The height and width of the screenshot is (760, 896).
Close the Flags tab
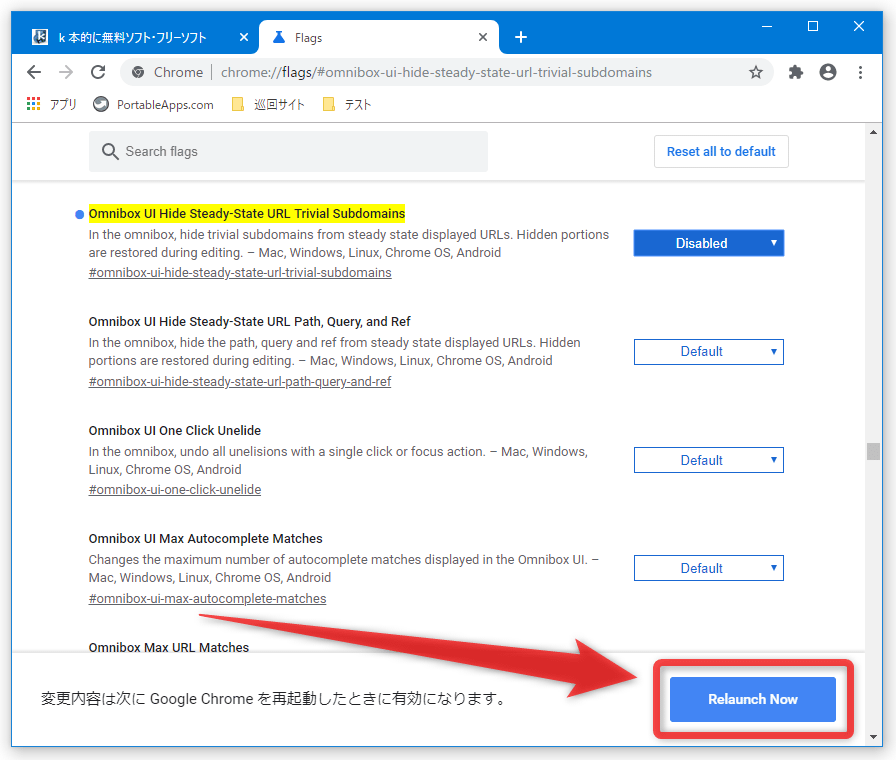click(483, 37)
